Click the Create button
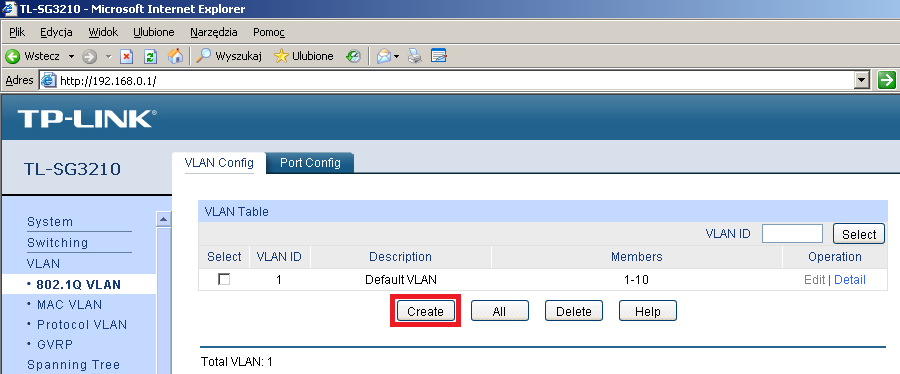 [x=425, y=311]
